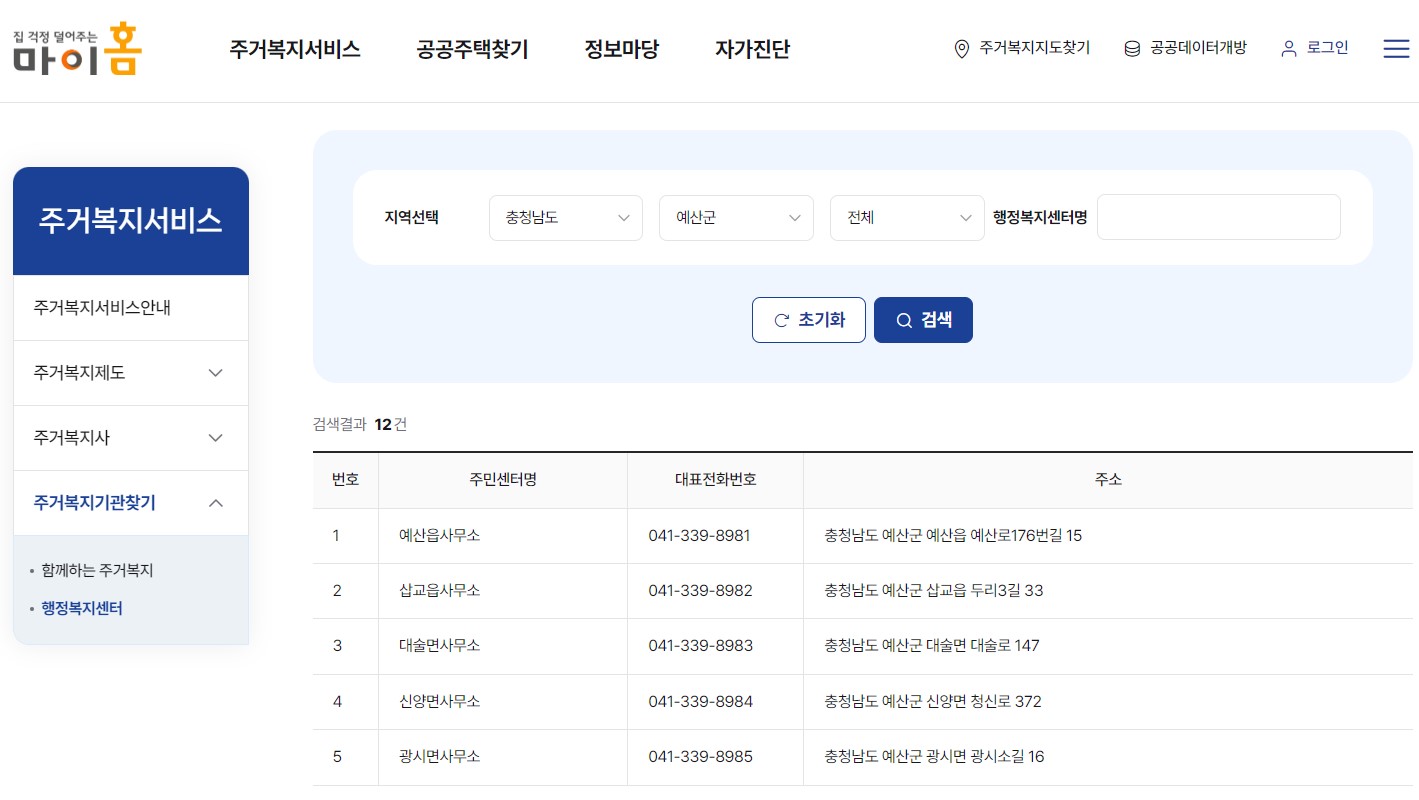Open the 충청남도 province dropdown
1419x800 pixels.
[565, 217]
